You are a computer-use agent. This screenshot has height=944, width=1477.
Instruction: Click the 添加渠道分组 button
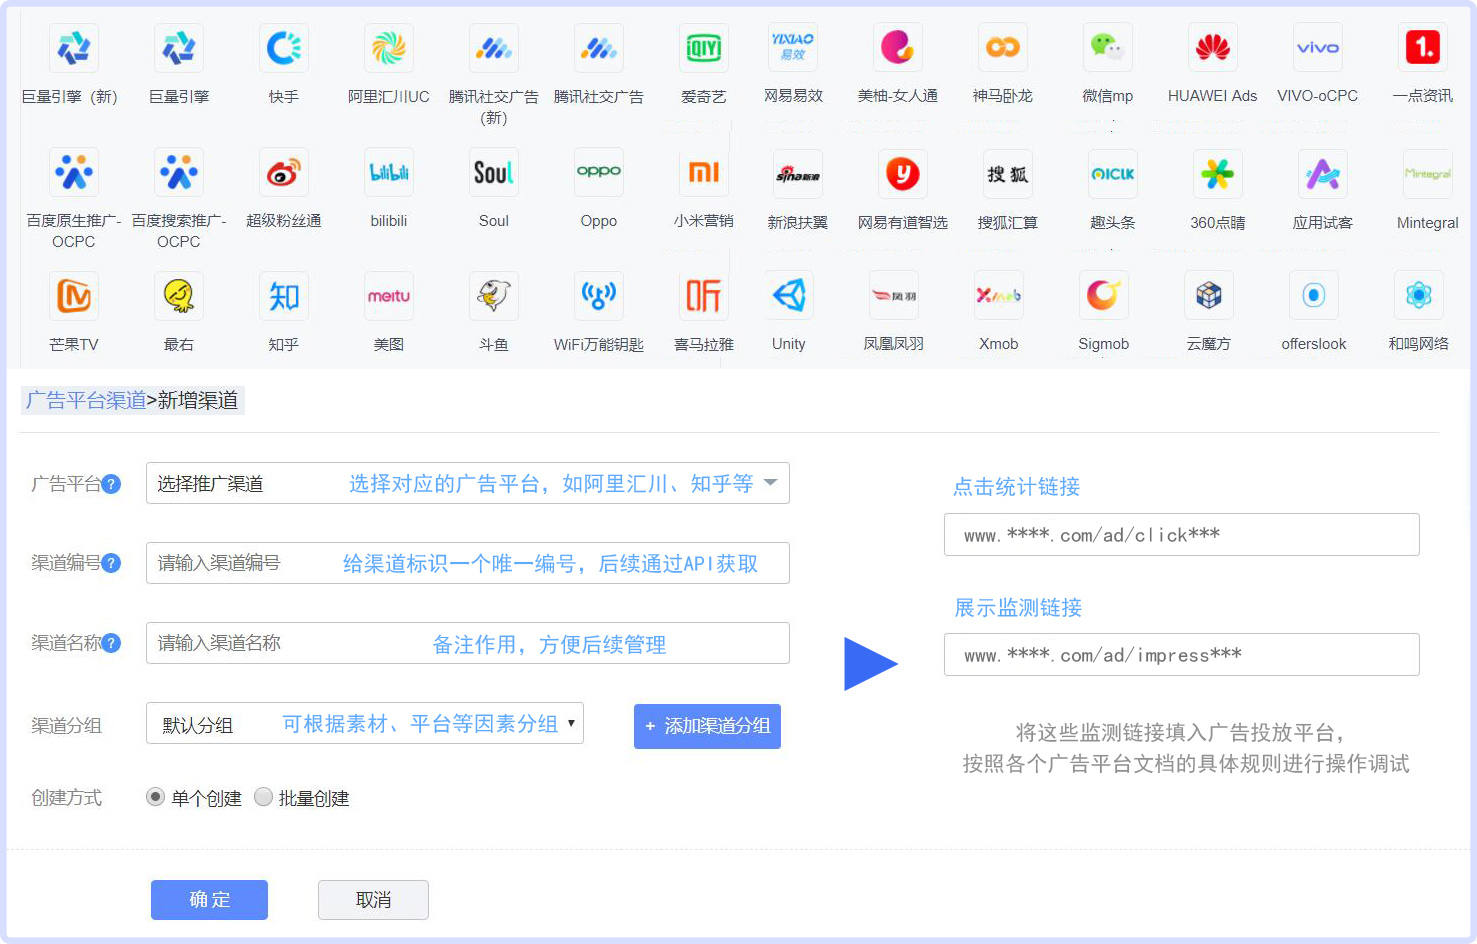(707, 726)
